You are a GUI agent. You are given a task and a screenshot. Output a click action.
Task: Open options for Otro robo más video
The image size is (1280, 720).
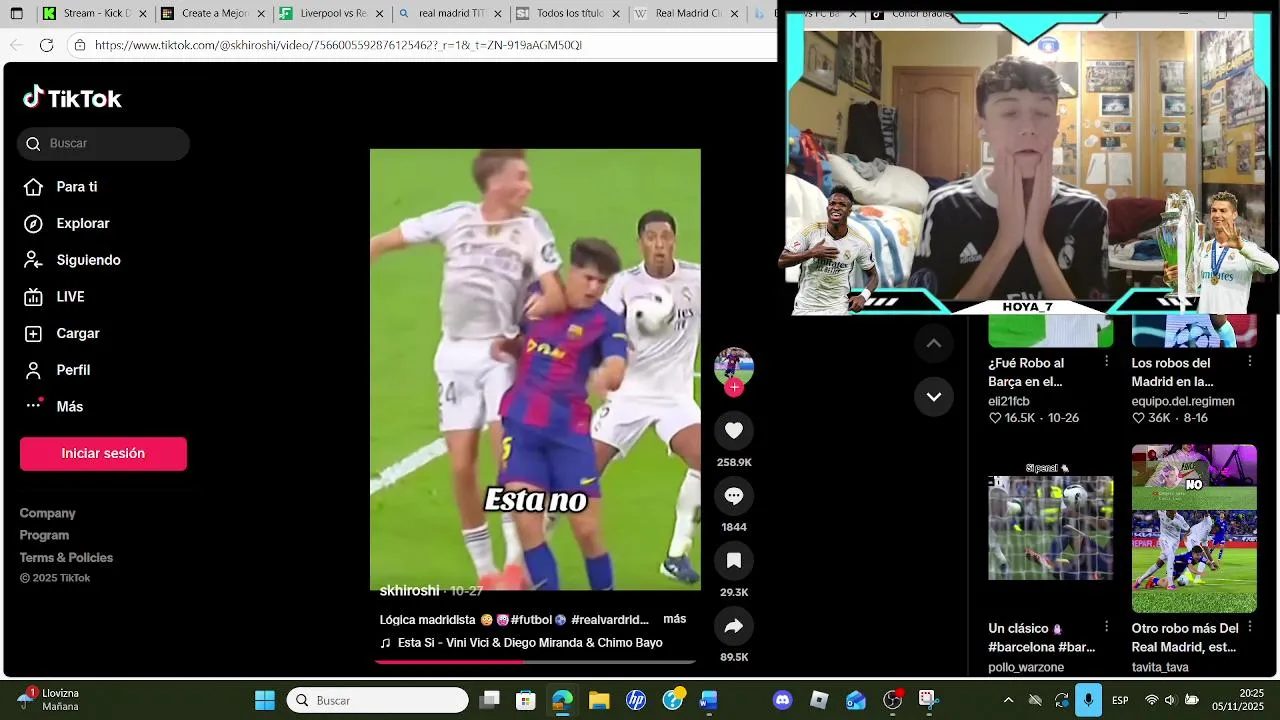tap(1249, 626)
